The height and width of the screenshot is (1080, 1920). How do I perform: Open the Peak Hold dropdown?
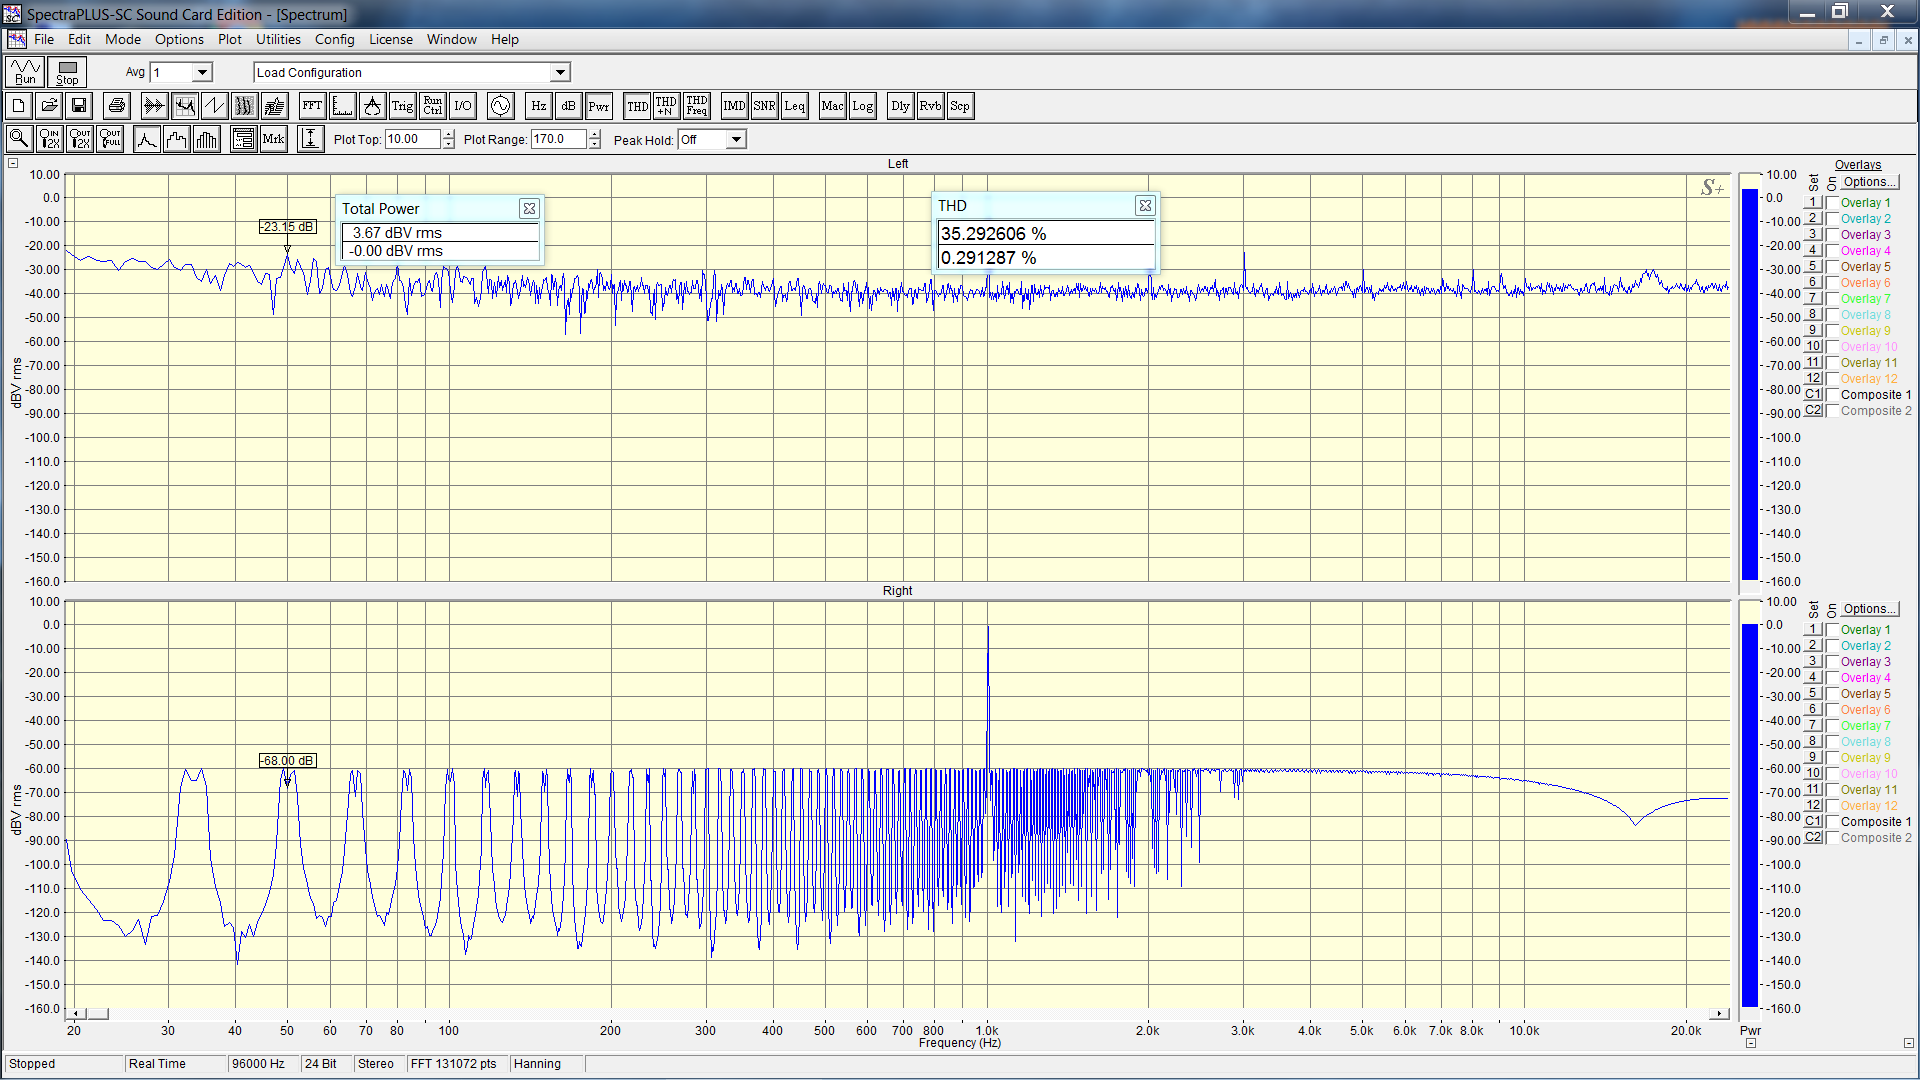pos(736,139)
